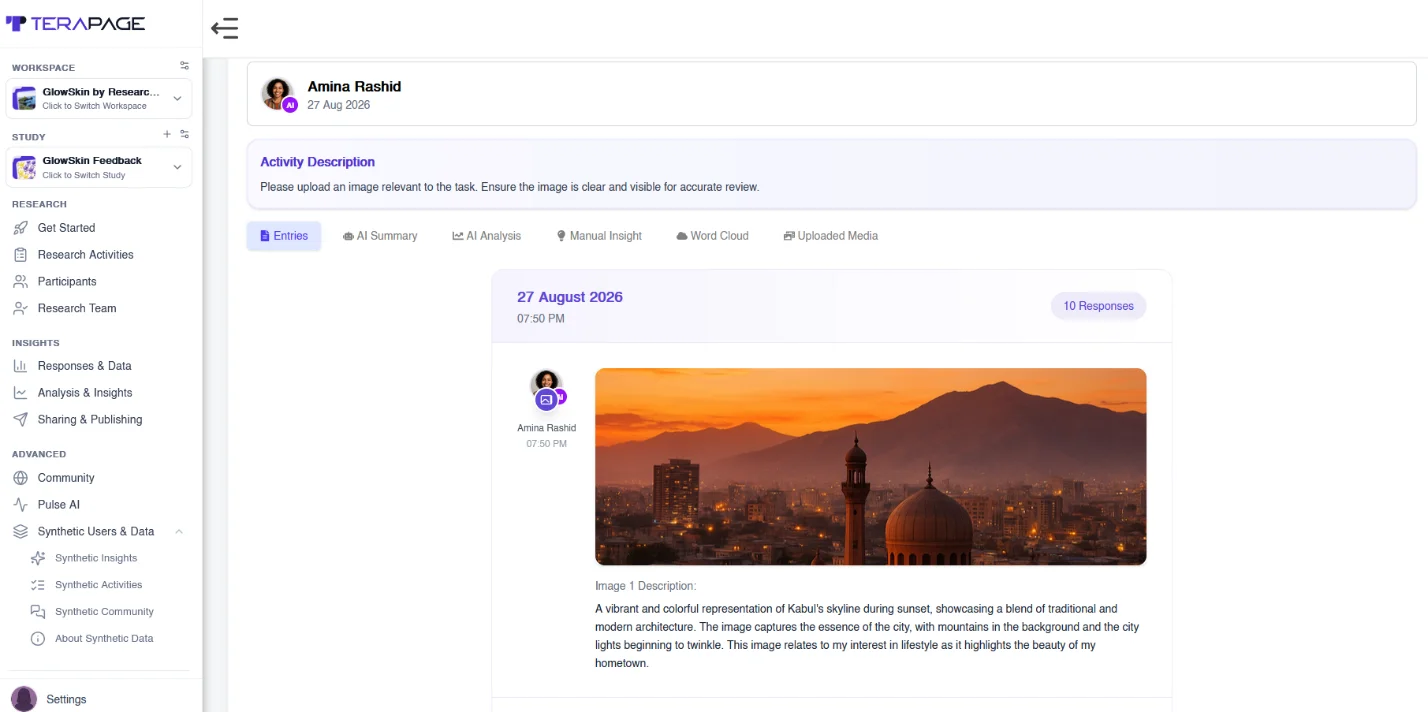View the Uploaded Media tab
This screenshot has width=1428, height=712.
pos(831,236)
